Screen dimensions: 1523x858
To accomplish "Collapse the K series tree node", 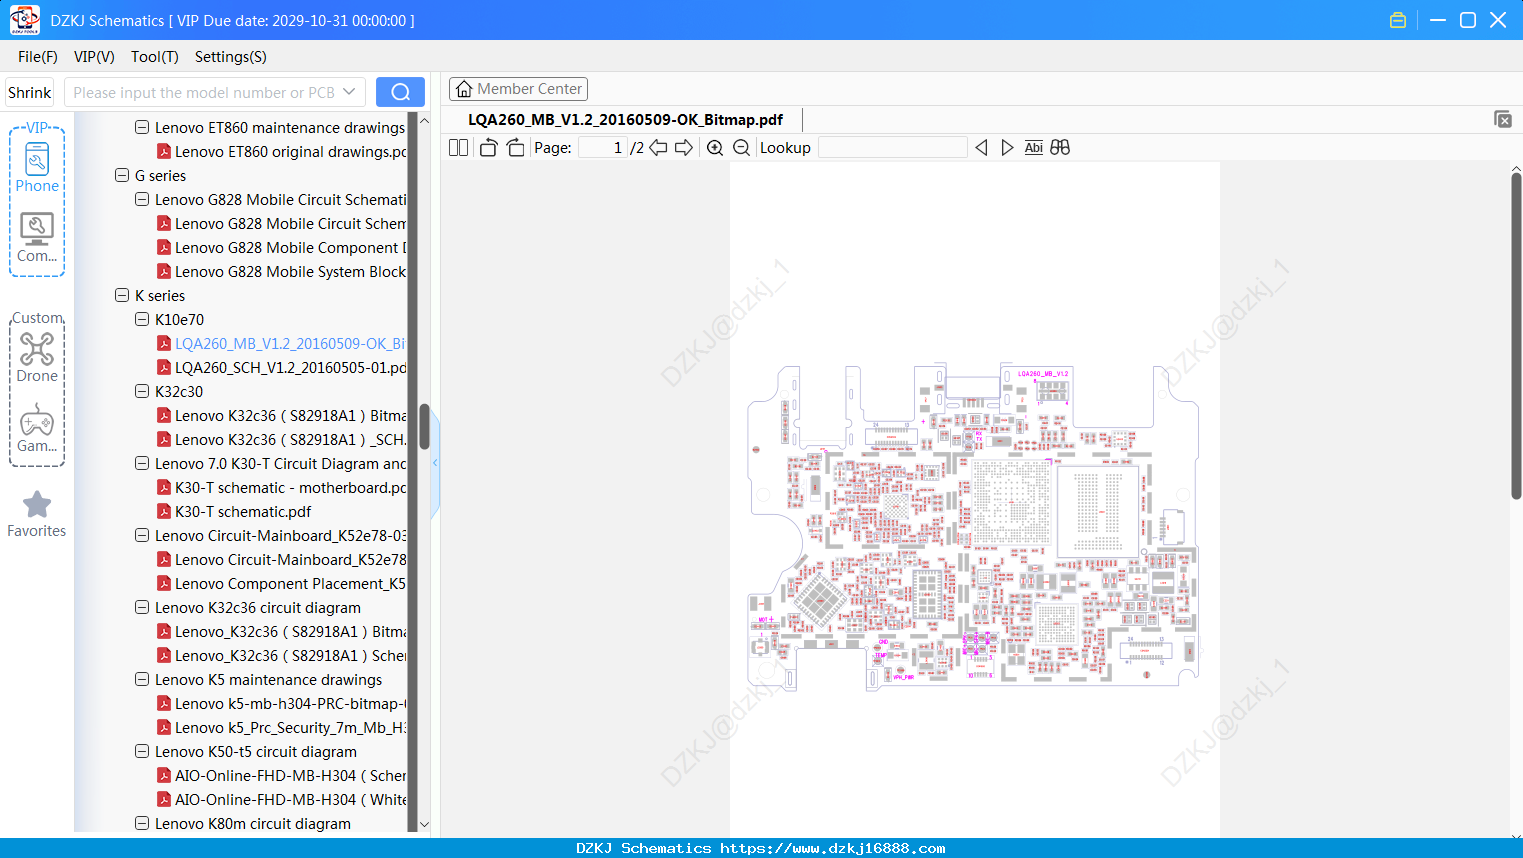I will (x=122, y=295).
